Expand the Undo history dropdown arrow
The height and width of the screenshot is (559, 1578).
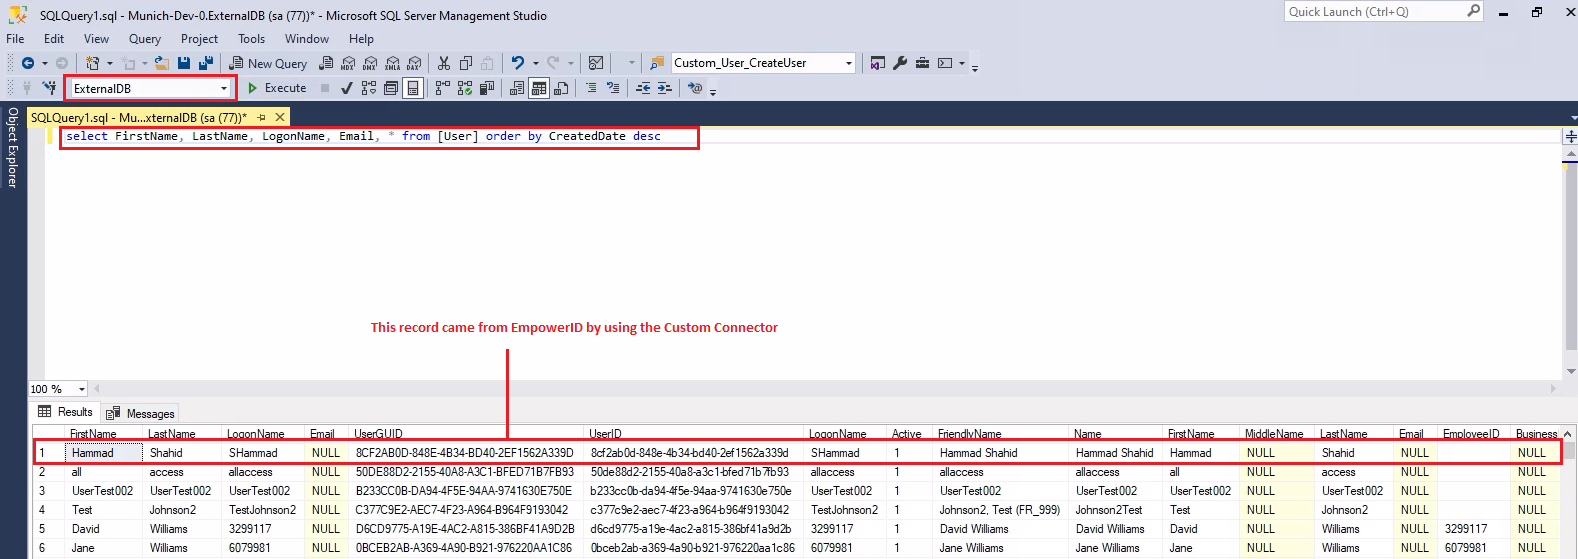(x=536, y=63)
